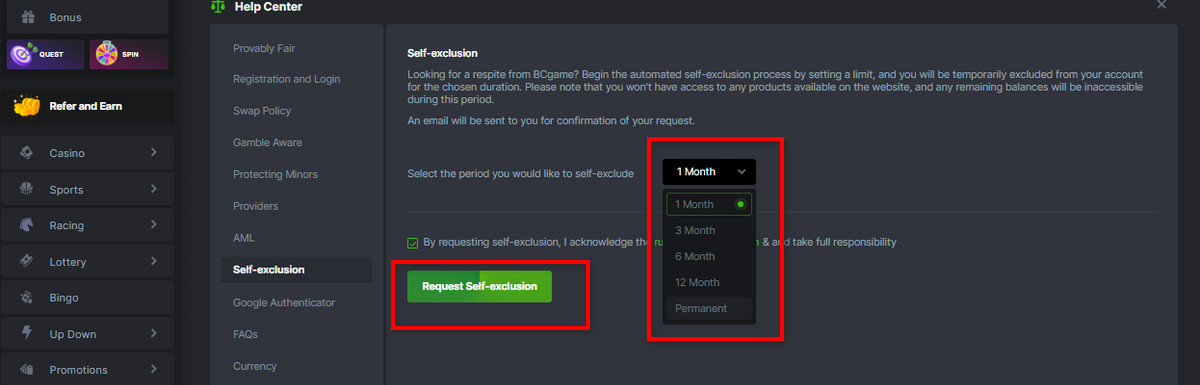The image size is (1200, 385).
Task: Open the self-exclusion period dropdown
Action: (x=709, y=172)
